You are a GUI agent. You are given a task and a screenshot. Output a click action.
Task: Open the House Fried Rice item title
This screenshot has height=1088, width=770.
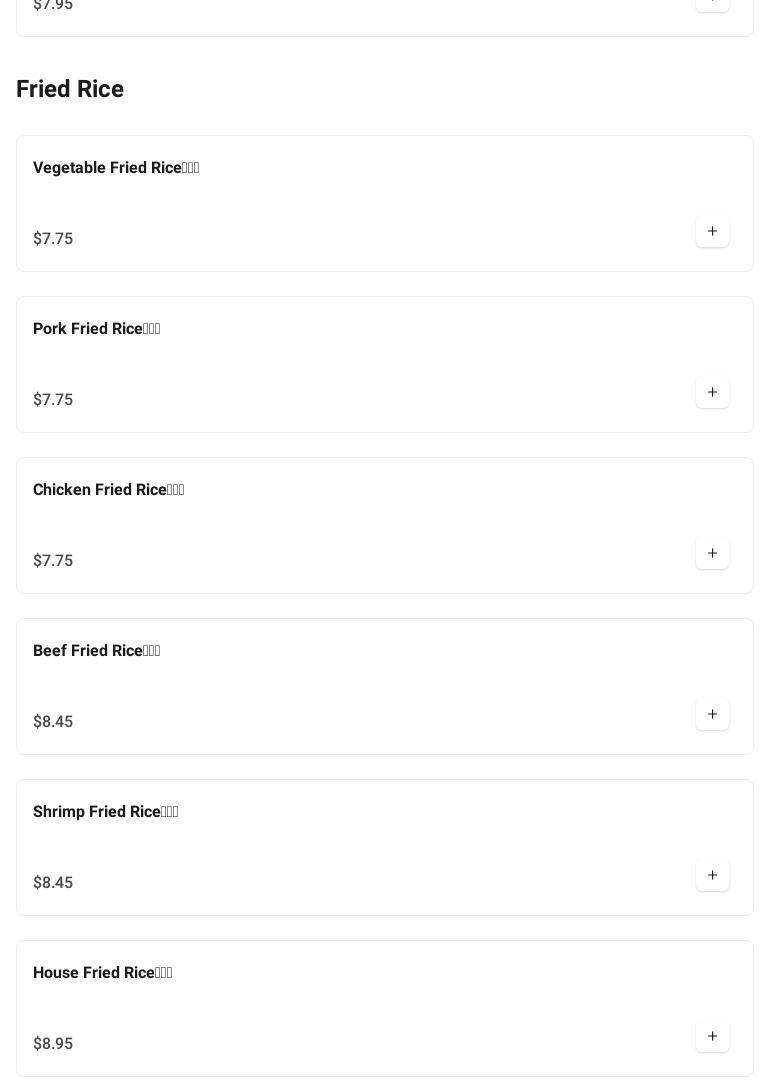pyautogui.click(x=103, y=973)
